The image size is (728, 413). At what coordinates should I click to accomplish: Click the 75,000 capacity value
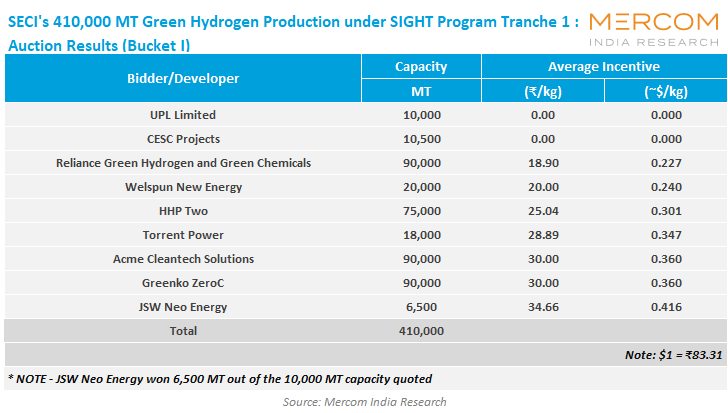pos(422,211)
